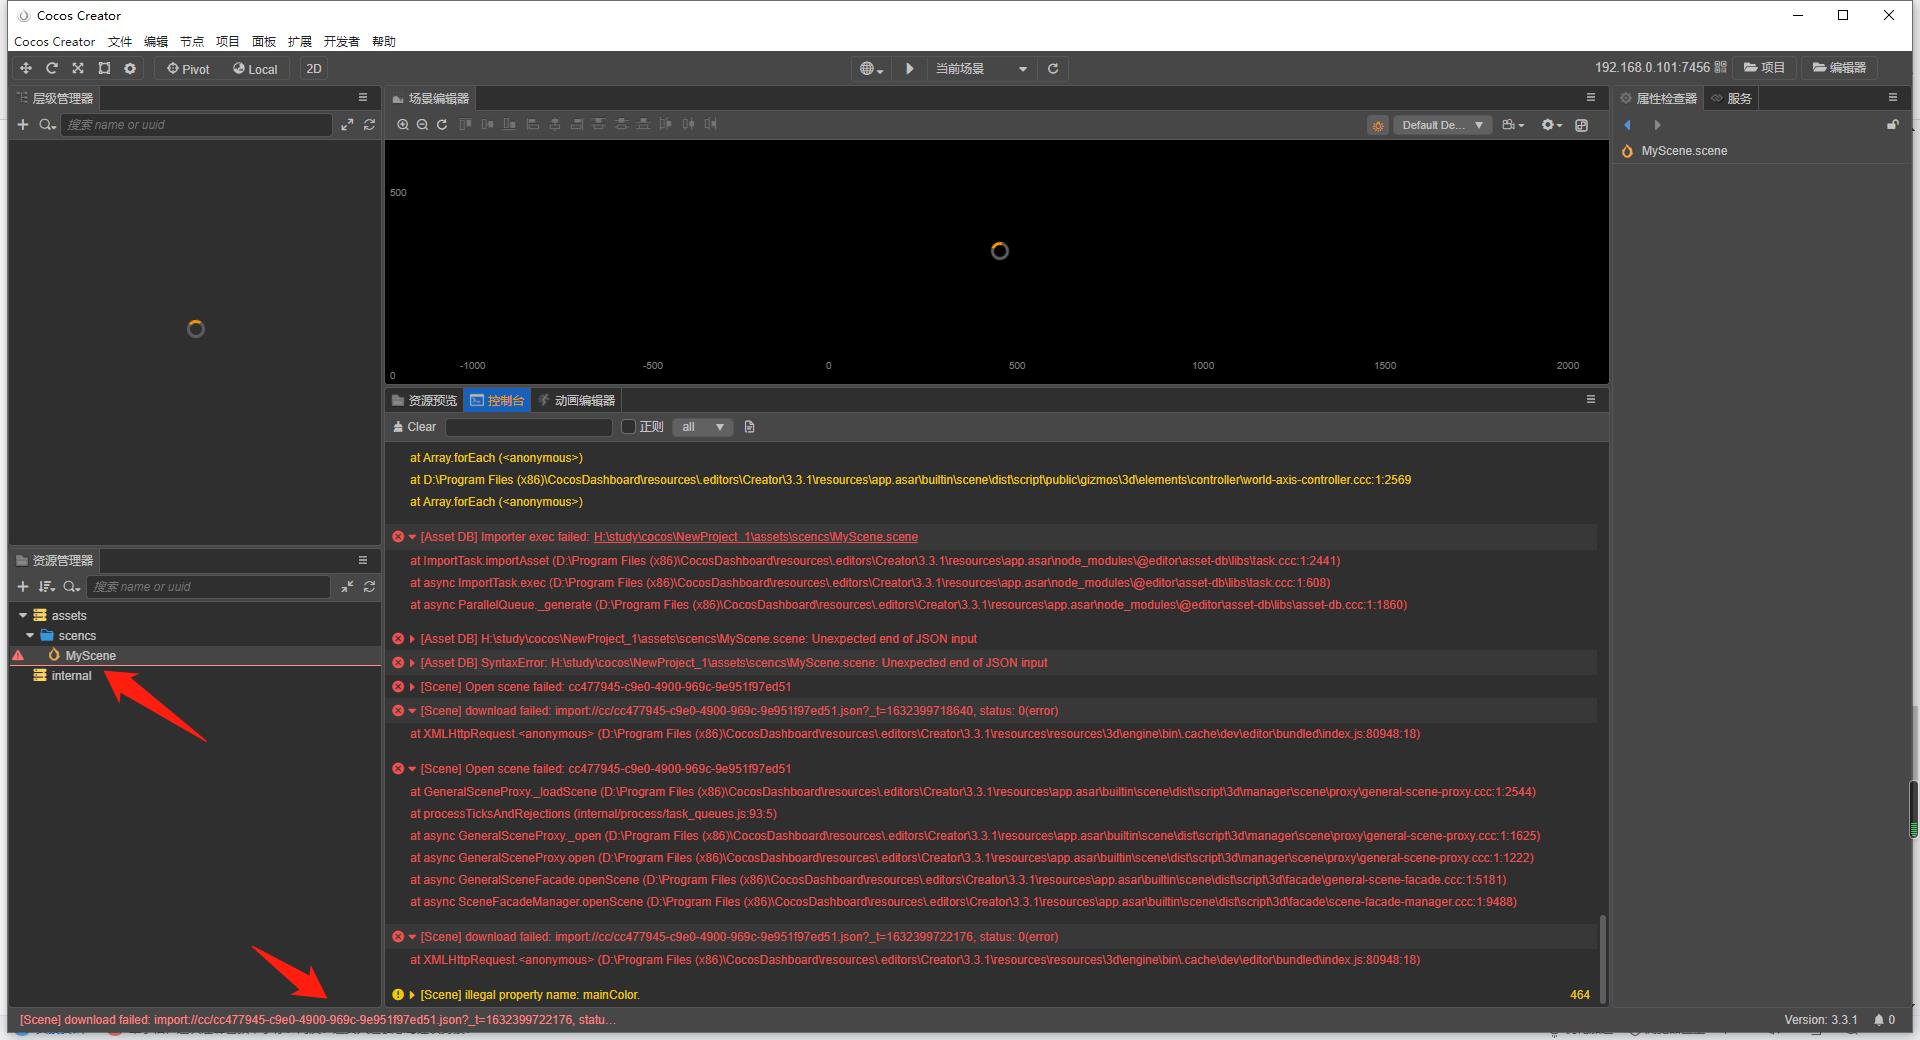The width and height of the screenshot is (1920, 1040).
Task: Open the 文件 menu
Action: tap(120, 42)
